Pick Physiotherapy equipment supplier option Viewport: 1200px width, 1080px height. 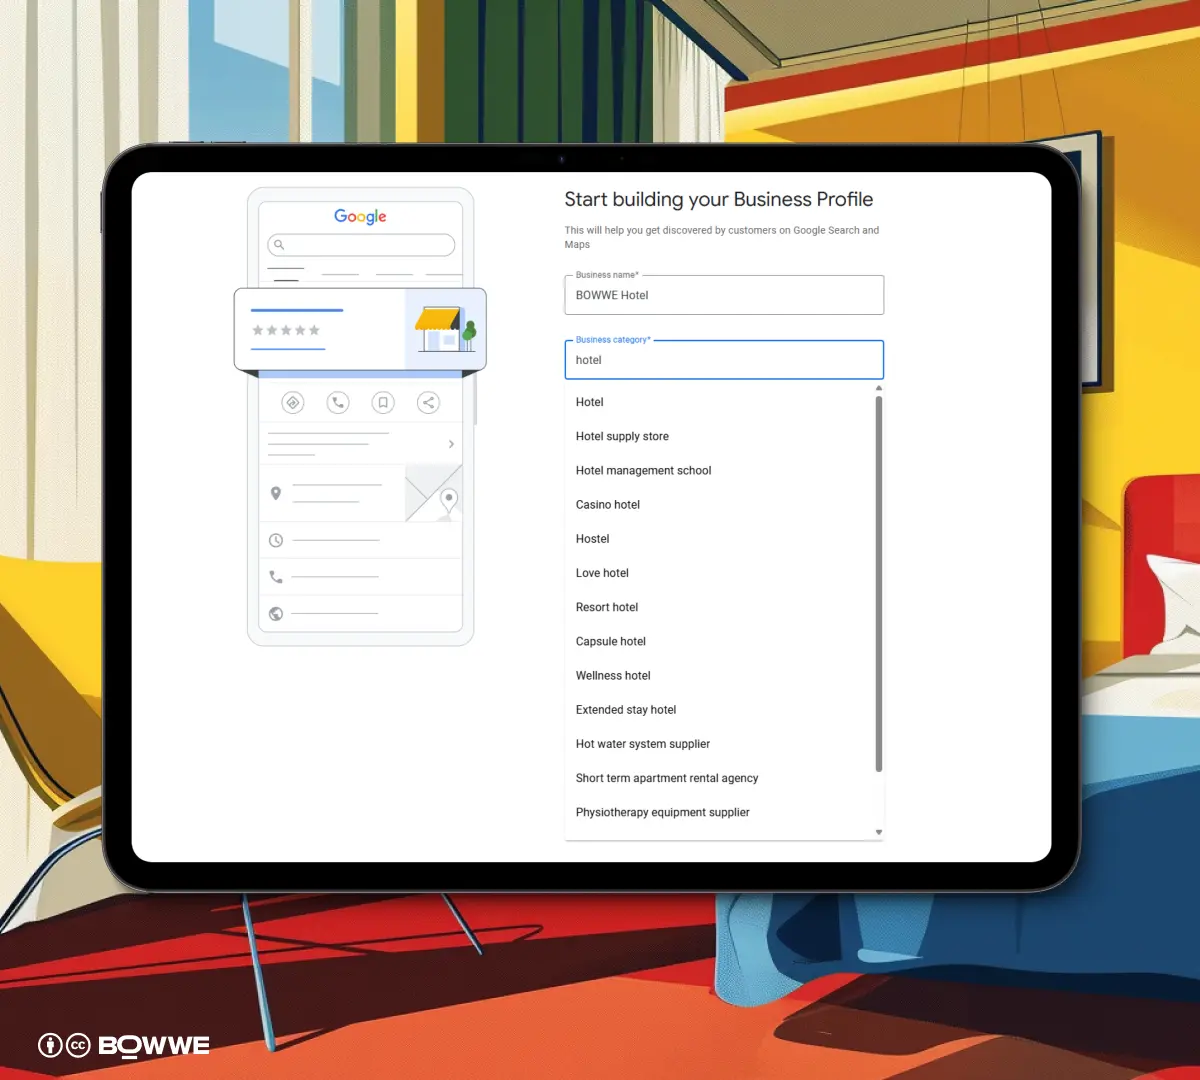coord(720,812)
